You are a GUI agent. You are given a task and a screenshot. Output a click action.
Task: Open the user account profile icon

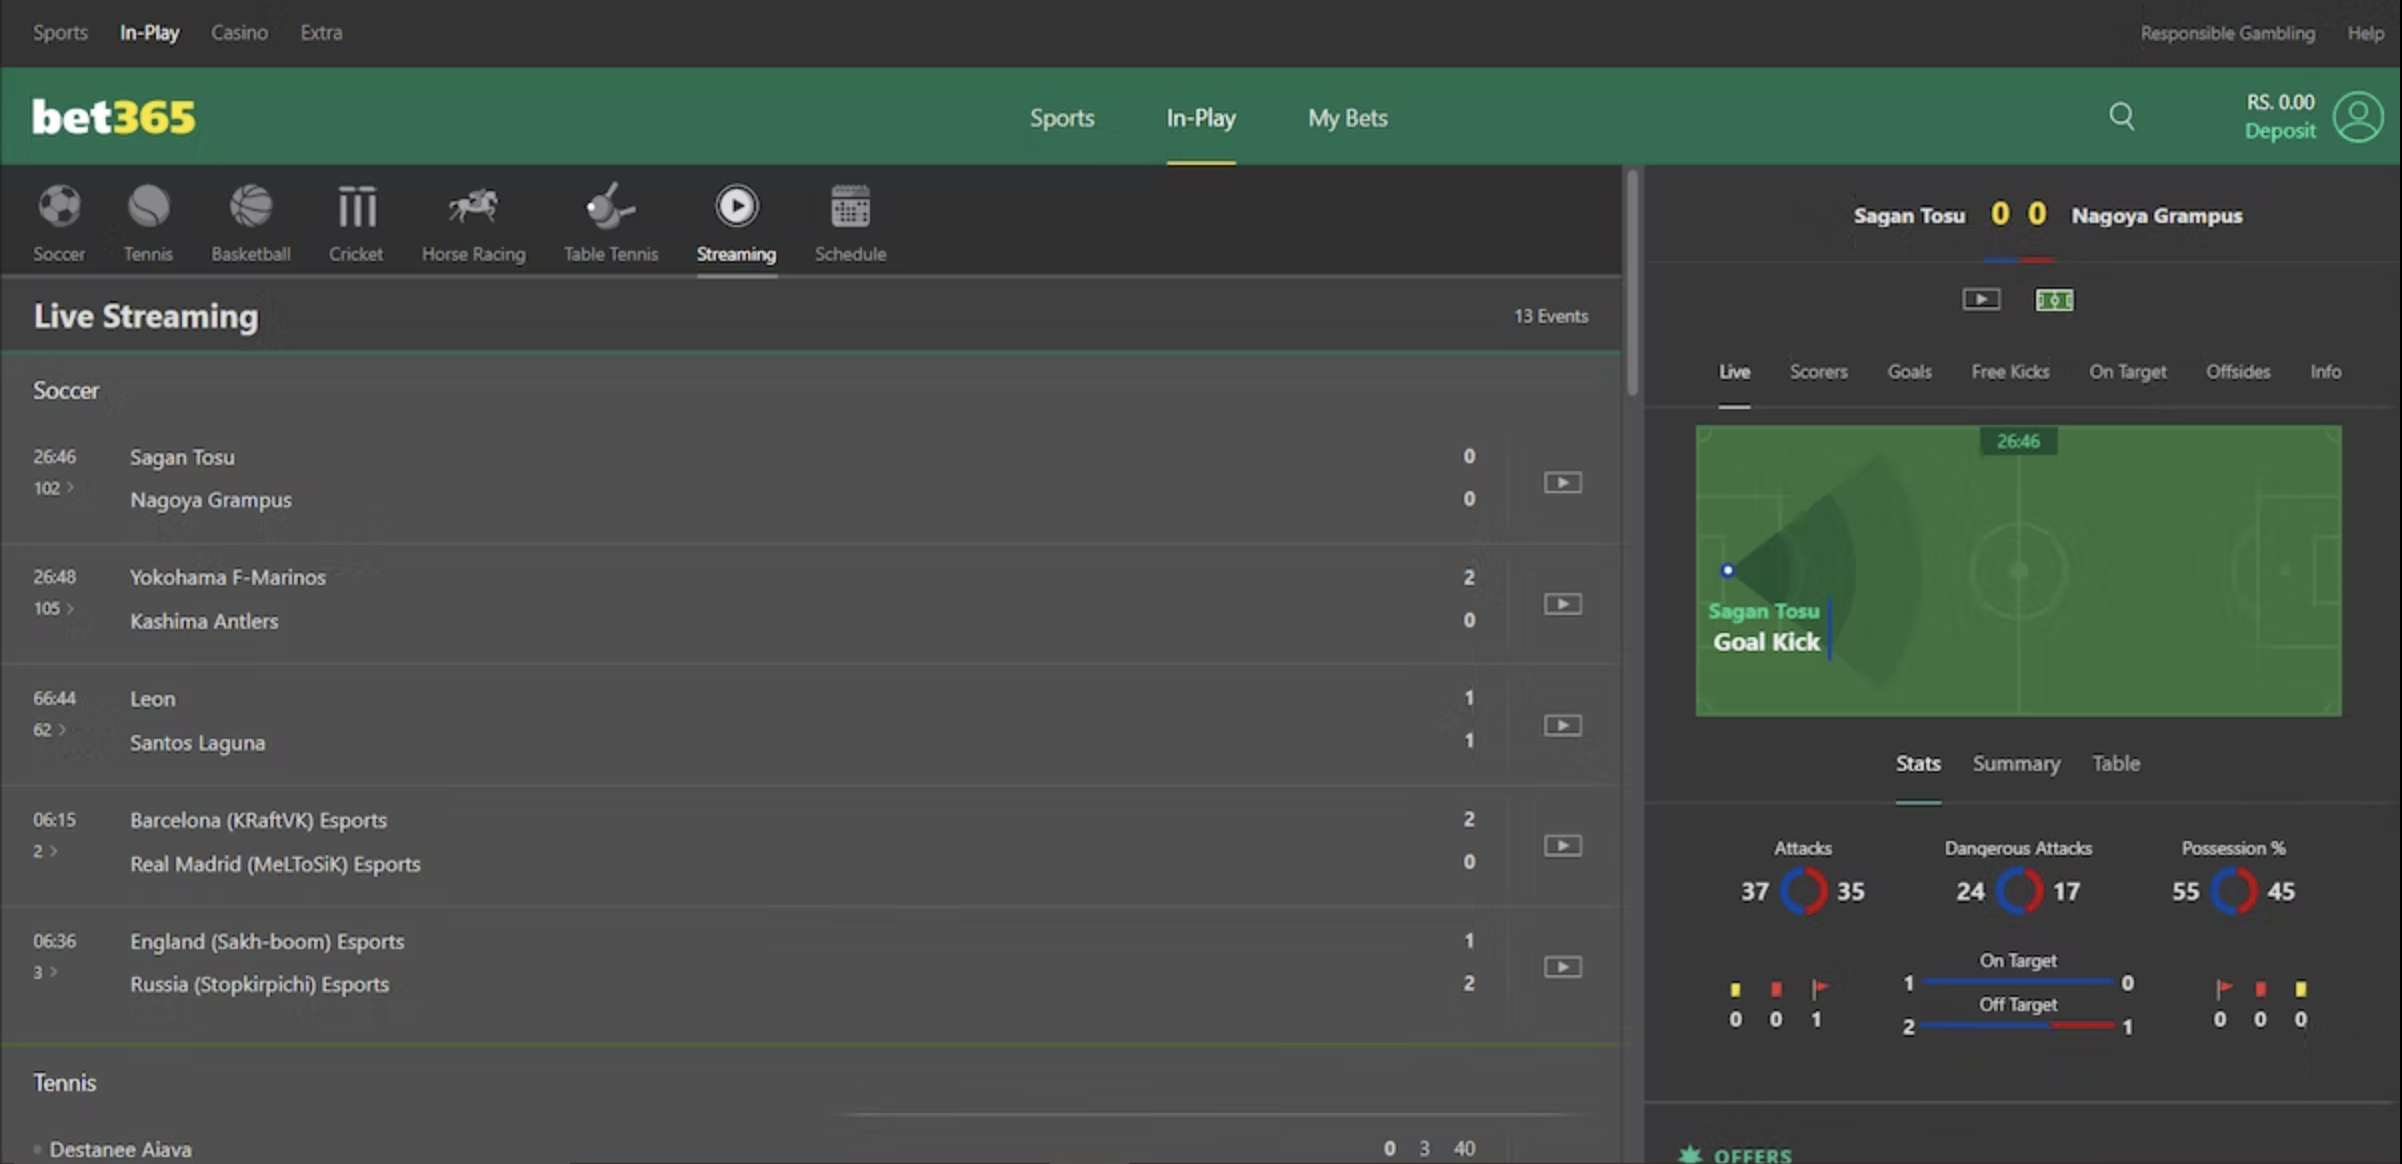pyautogui.click(x=2358, y=117)
